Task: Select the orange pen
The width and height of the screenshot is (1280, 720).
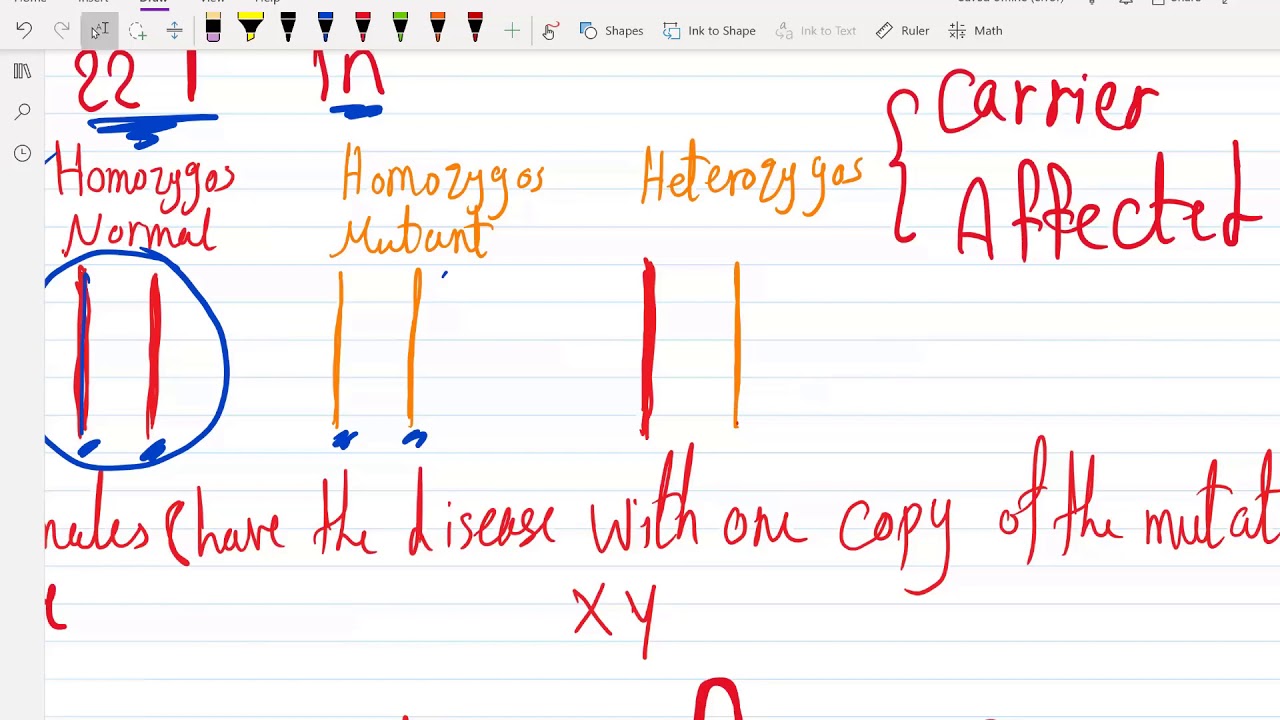Action: coord(437,28)
